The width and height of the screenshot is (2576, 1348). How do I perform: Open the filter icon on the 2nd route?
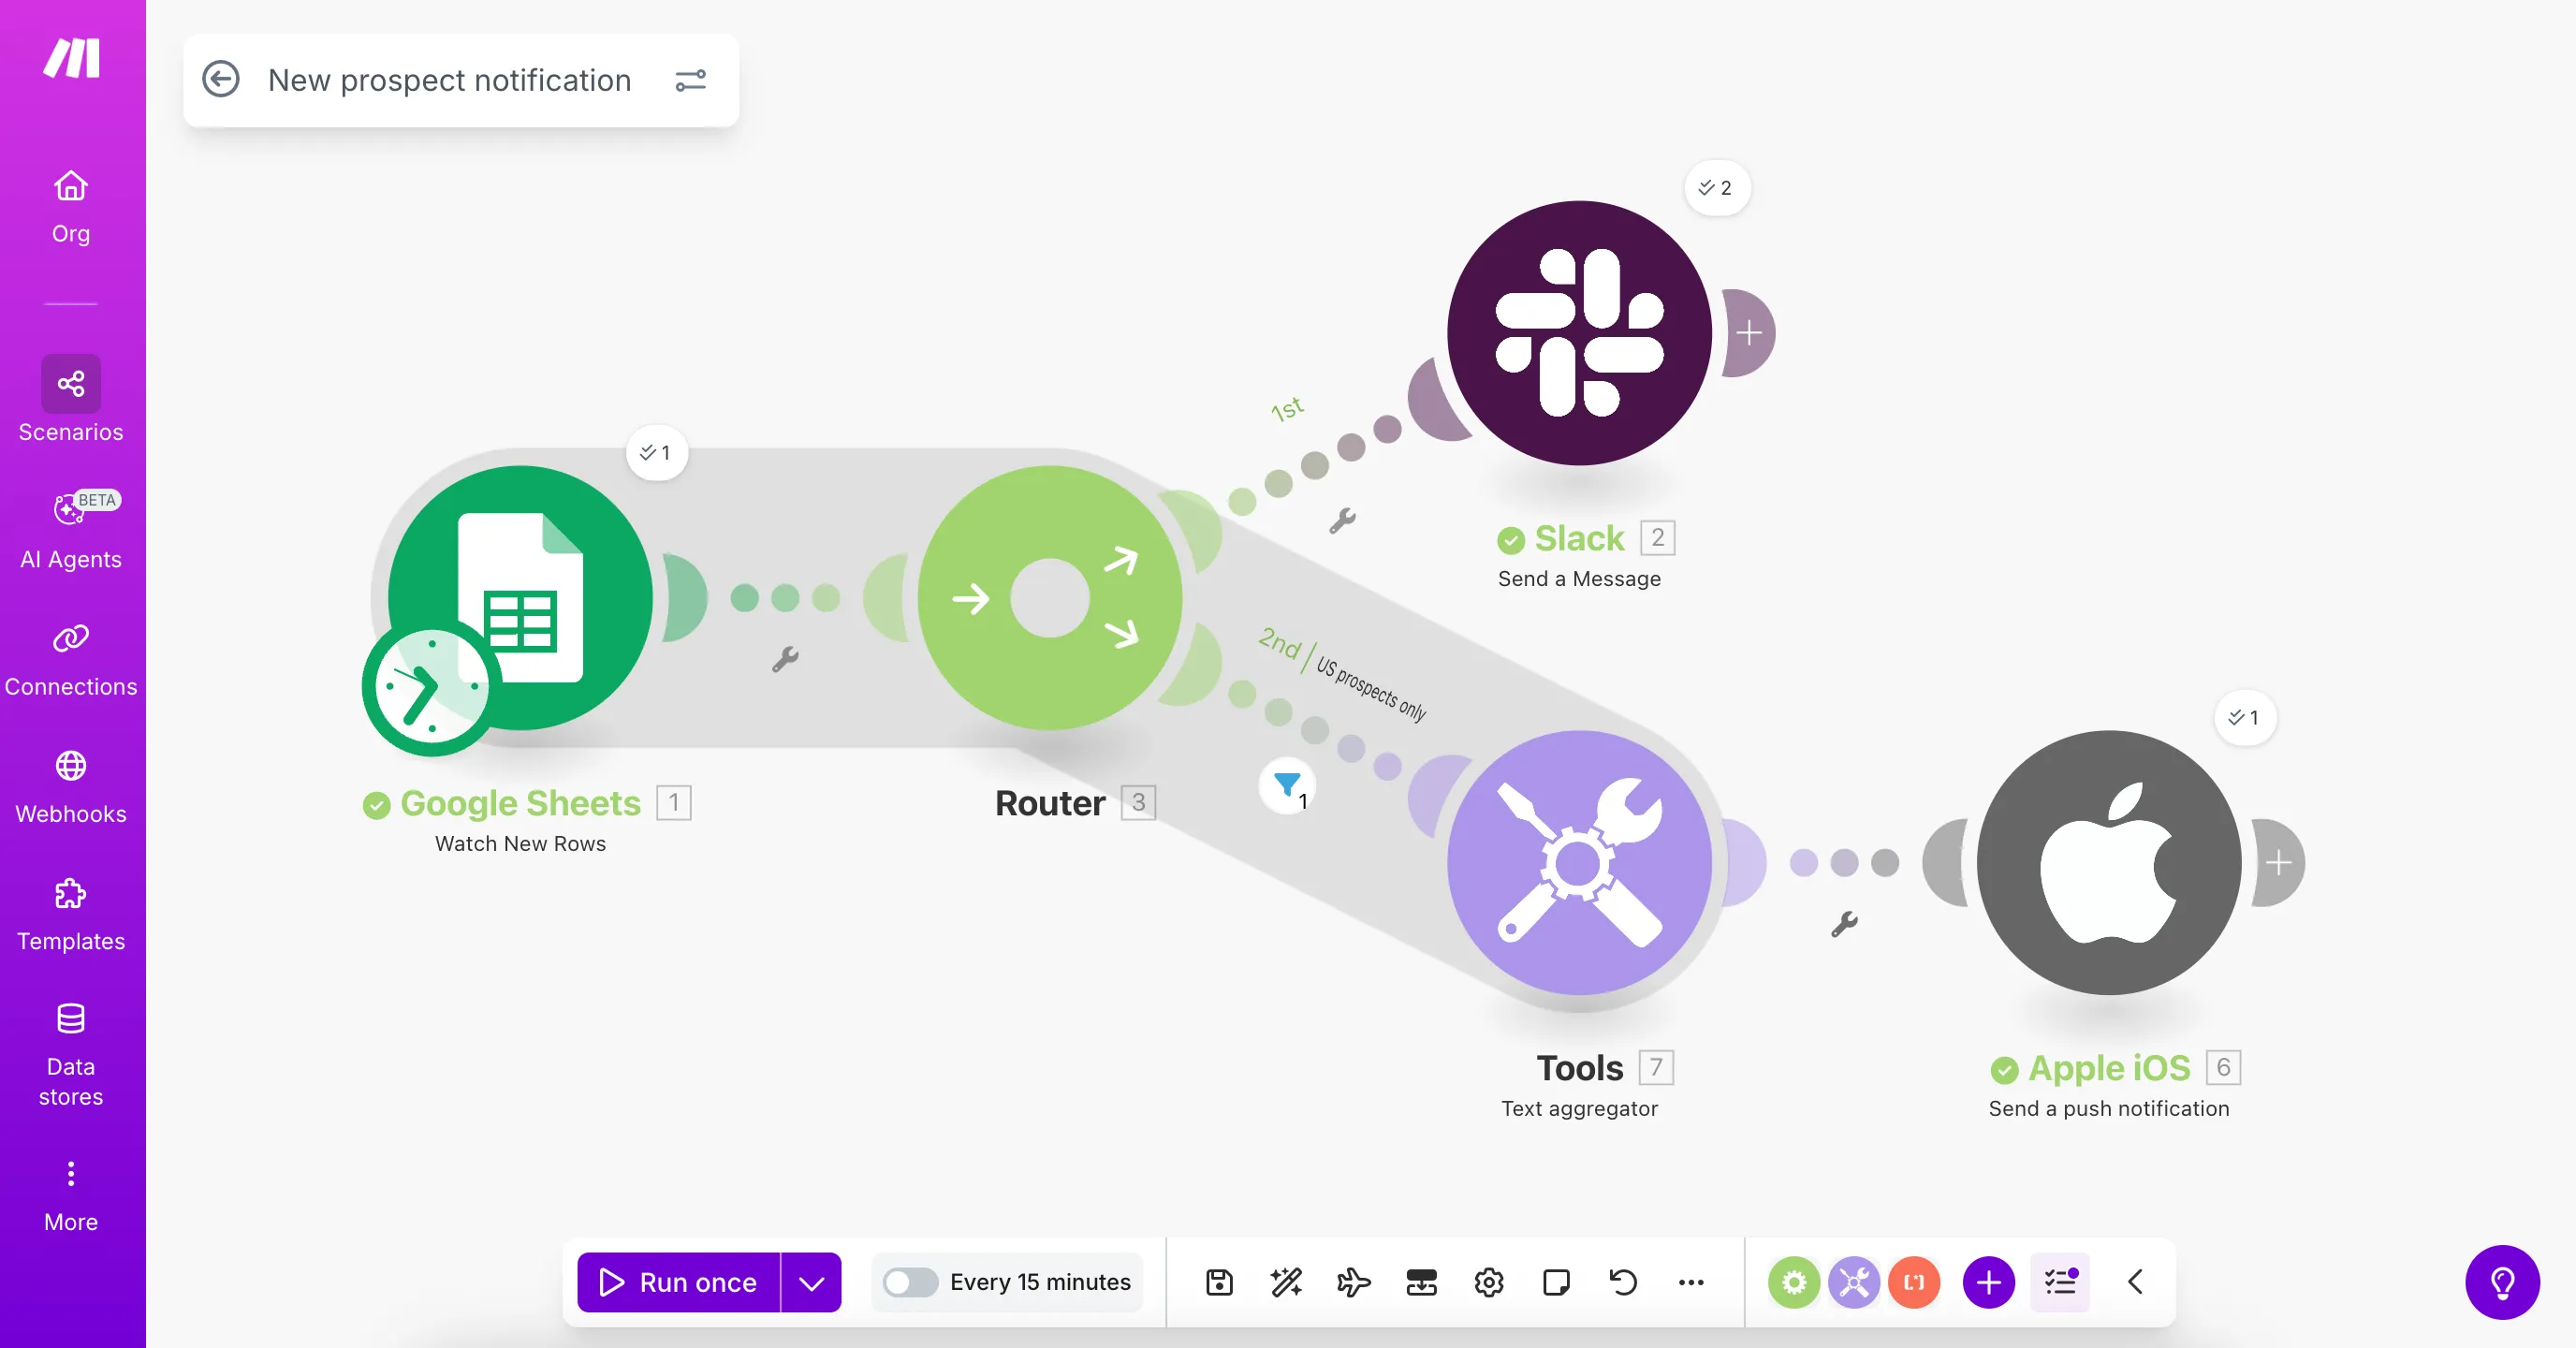point(1288,786)
